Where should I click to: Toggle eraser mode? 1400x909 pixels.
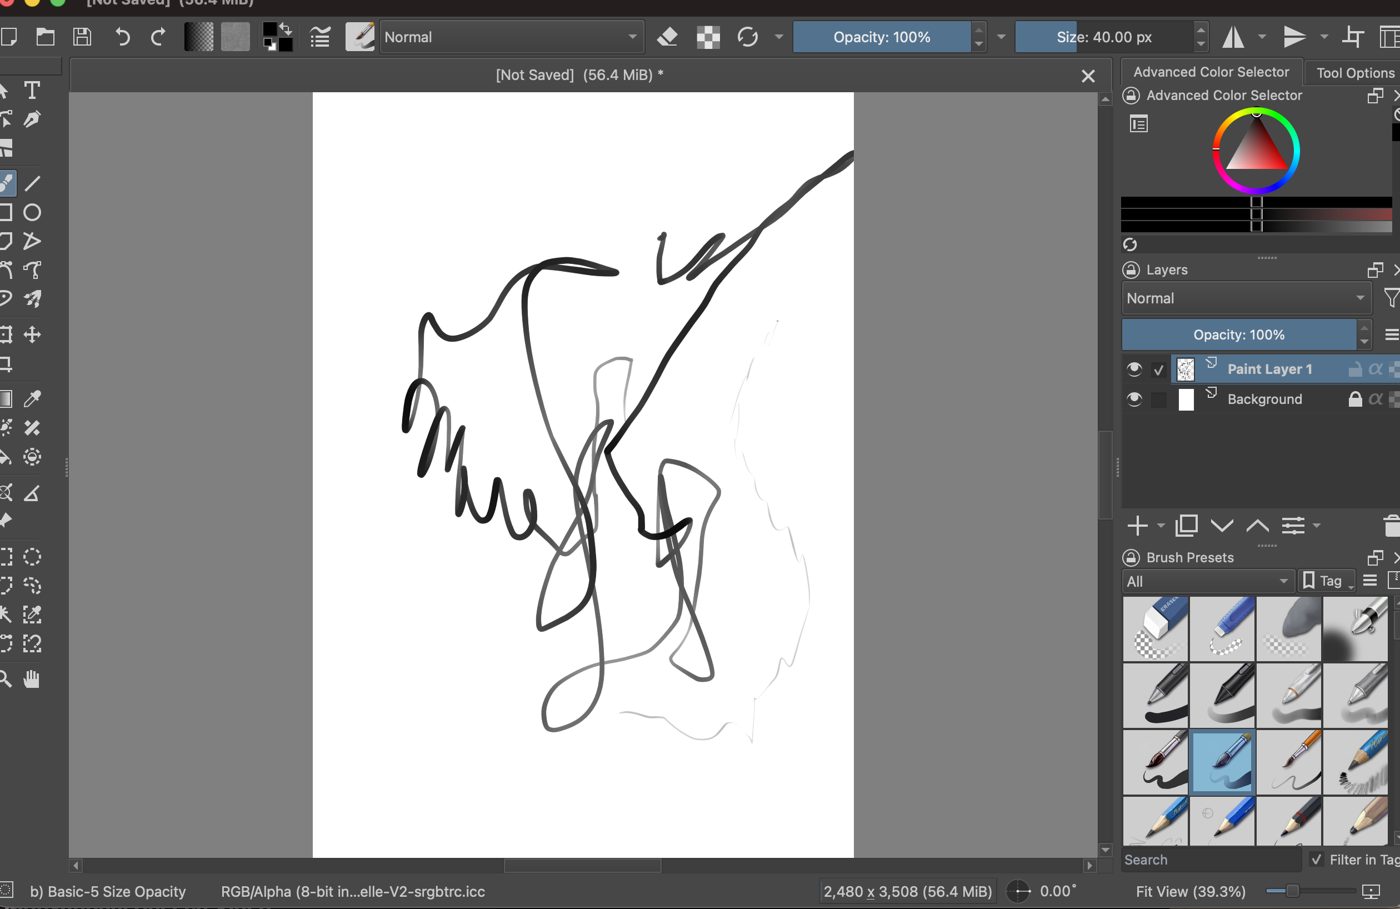[x=668, y=37]
